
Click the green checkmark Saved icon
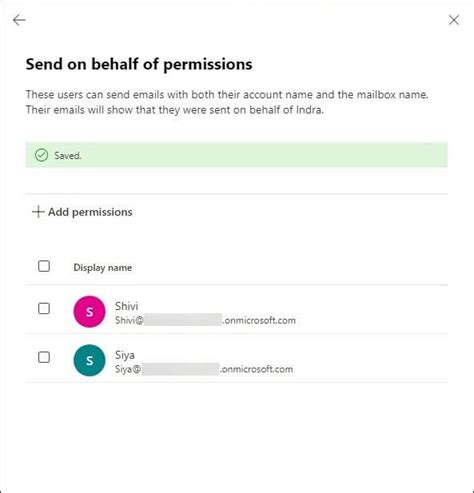(42, 155)
